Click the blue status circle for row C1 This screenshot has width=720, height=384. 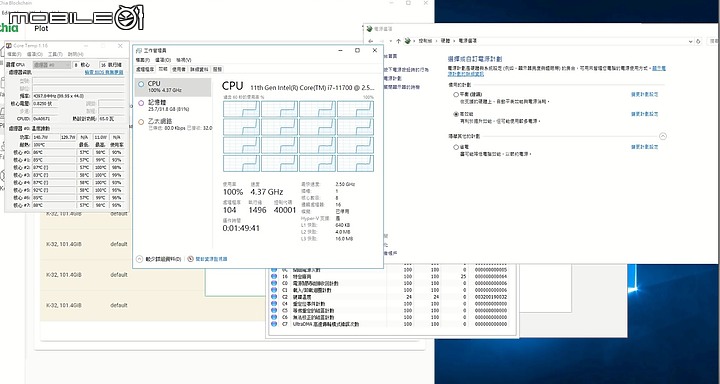[x=274, y=290]
